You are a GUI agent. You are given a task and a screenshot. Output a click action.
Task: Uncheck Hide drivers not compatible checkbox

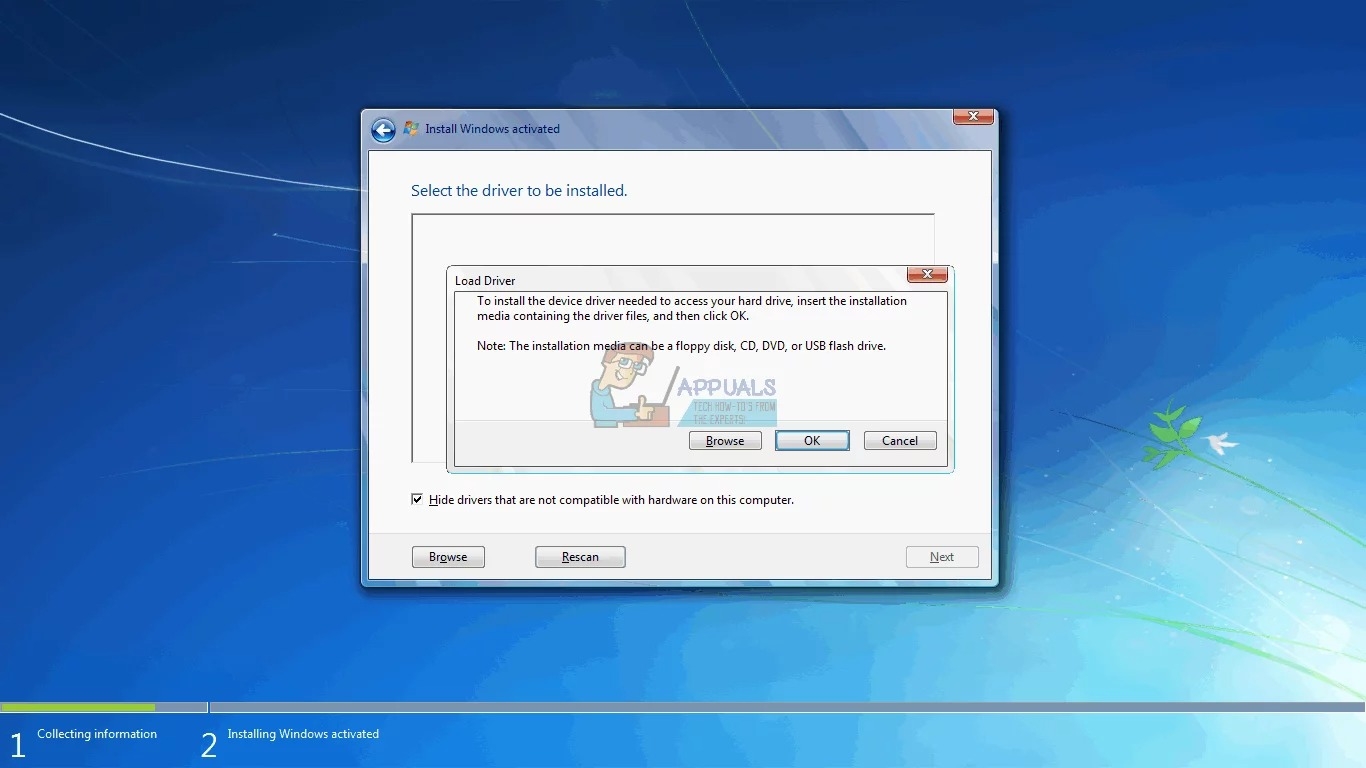click(417, 499)
